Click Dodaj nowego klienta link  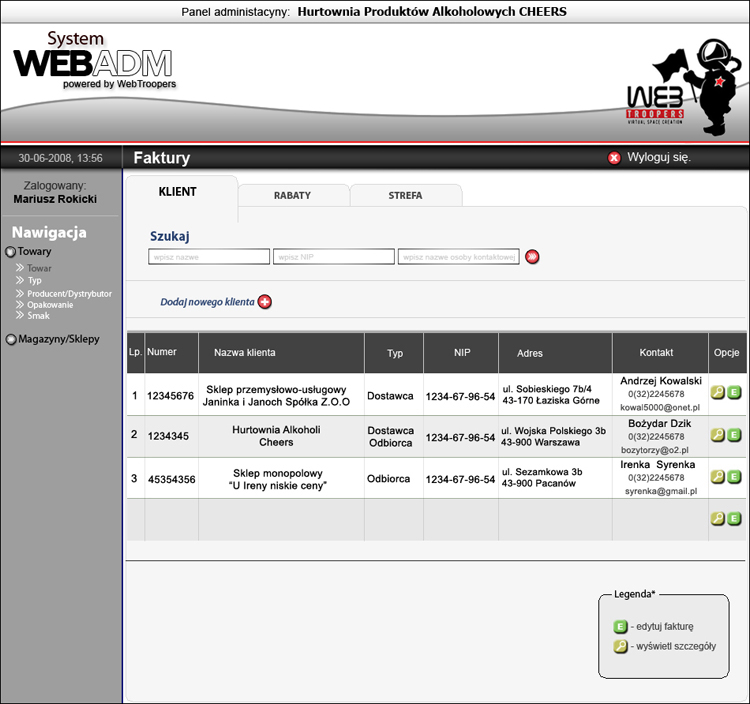207,302
